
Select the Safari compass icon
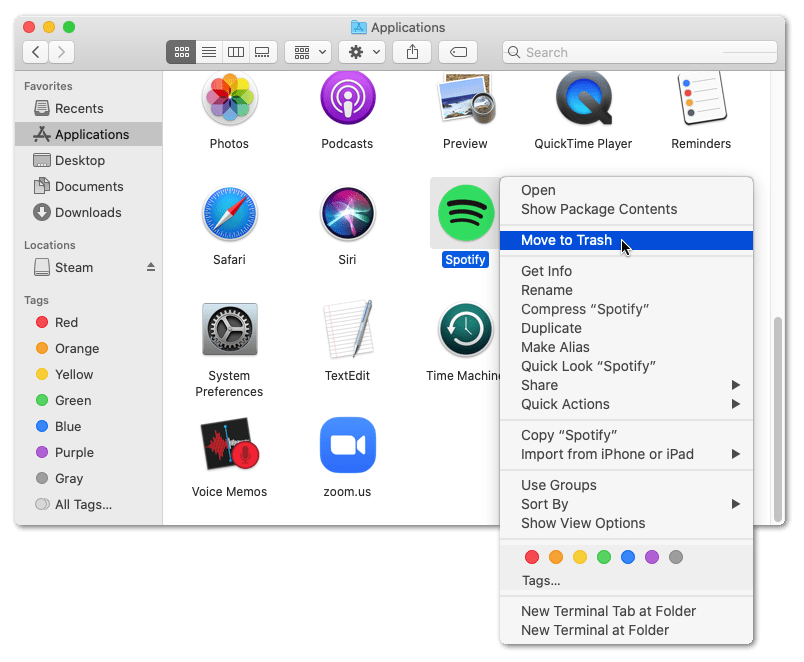[x=229, y=213]
